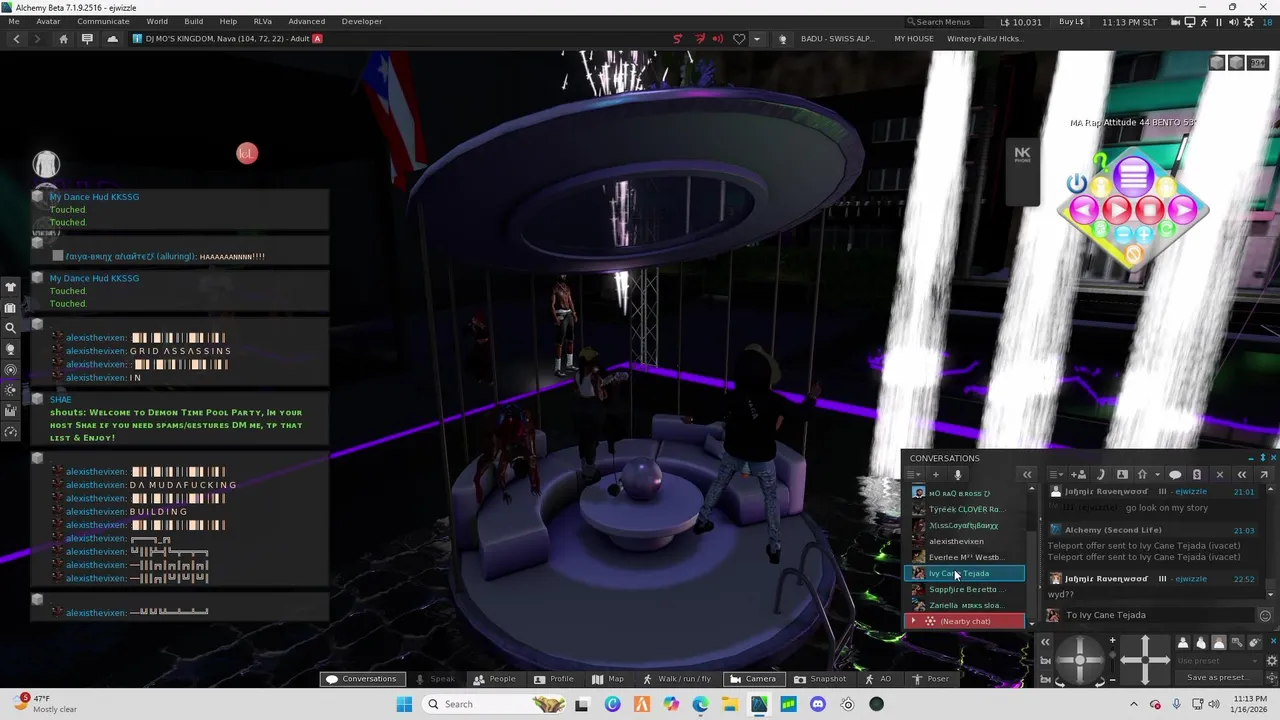
Task: Click the dance HUD blue minus button
Action: tap(1123, 234)
